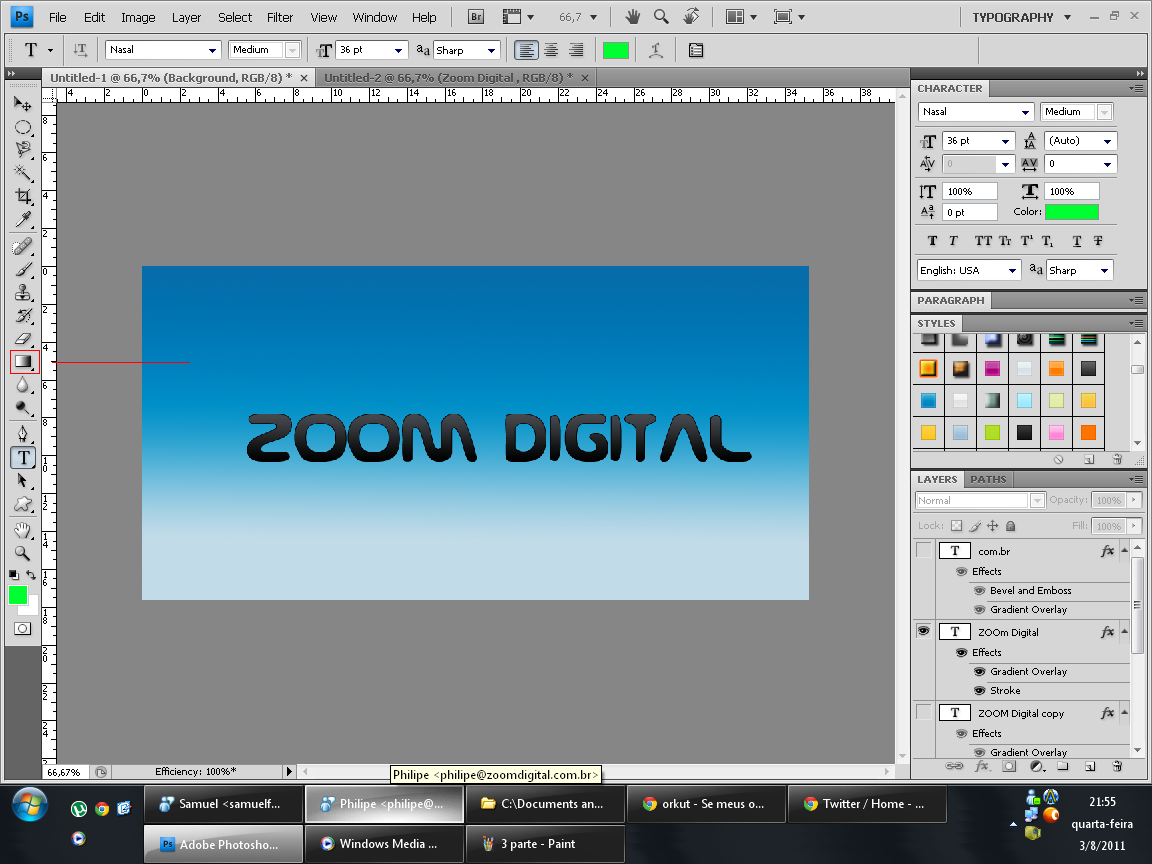Open the Nasal font dropdown in options bar
Screen dimensions: 1152x864
click(x=212, y=50)
